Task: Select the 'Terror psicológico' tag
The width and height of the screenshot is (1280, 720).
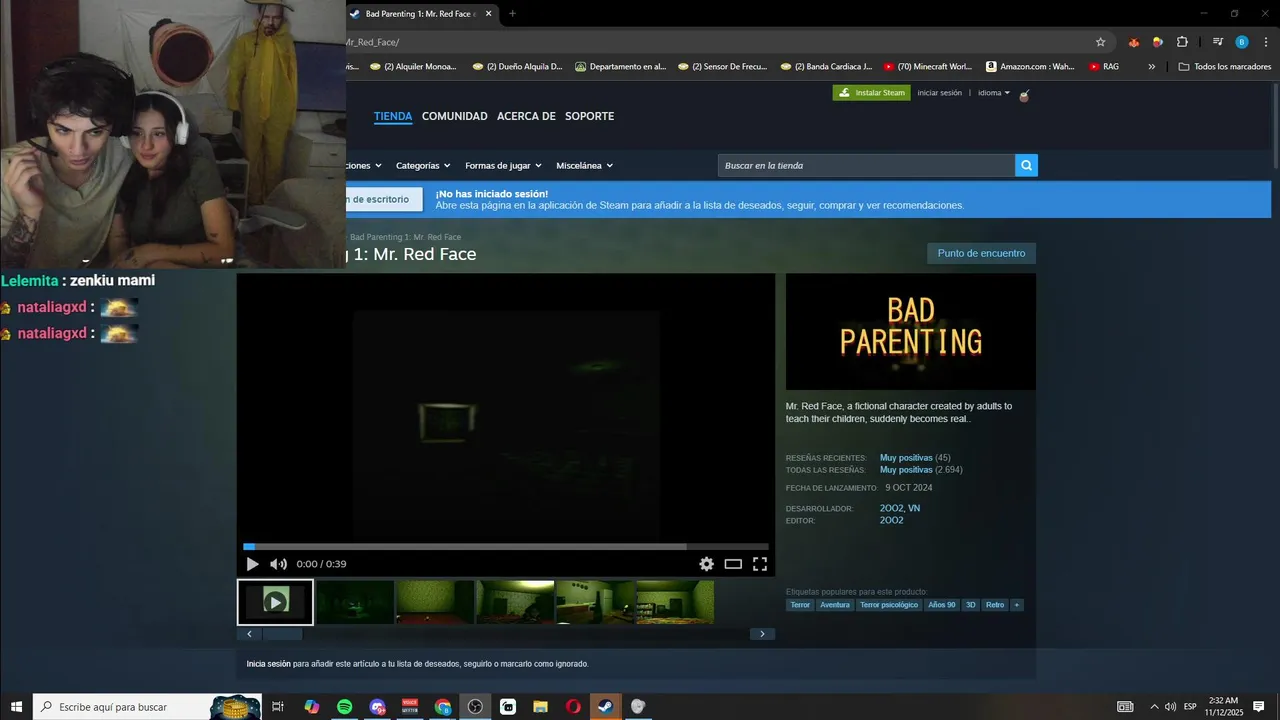Action: (x=889, y=605)
